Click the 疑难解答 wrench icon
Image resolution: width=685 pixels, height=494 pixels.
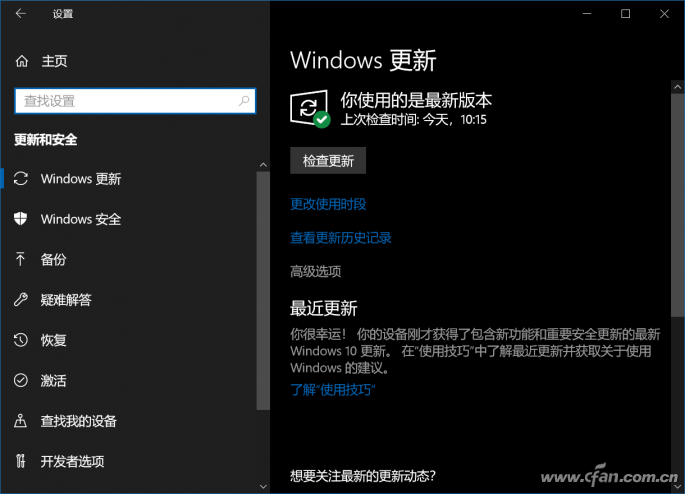(x=21, y=300)
